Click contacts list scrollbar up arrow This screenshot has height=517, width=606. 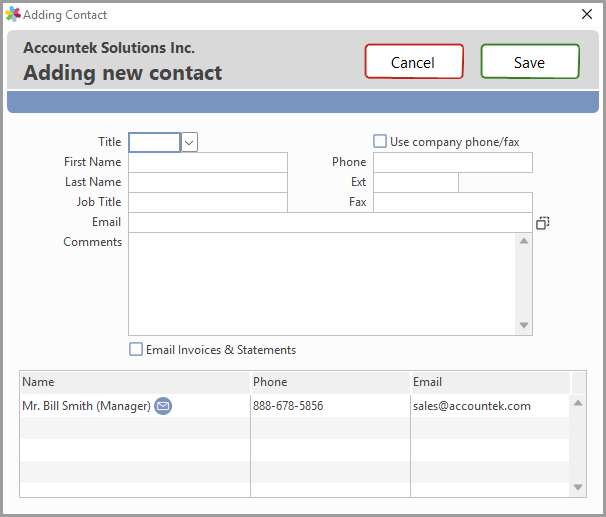pyautogui.click(x=578, y=403)
